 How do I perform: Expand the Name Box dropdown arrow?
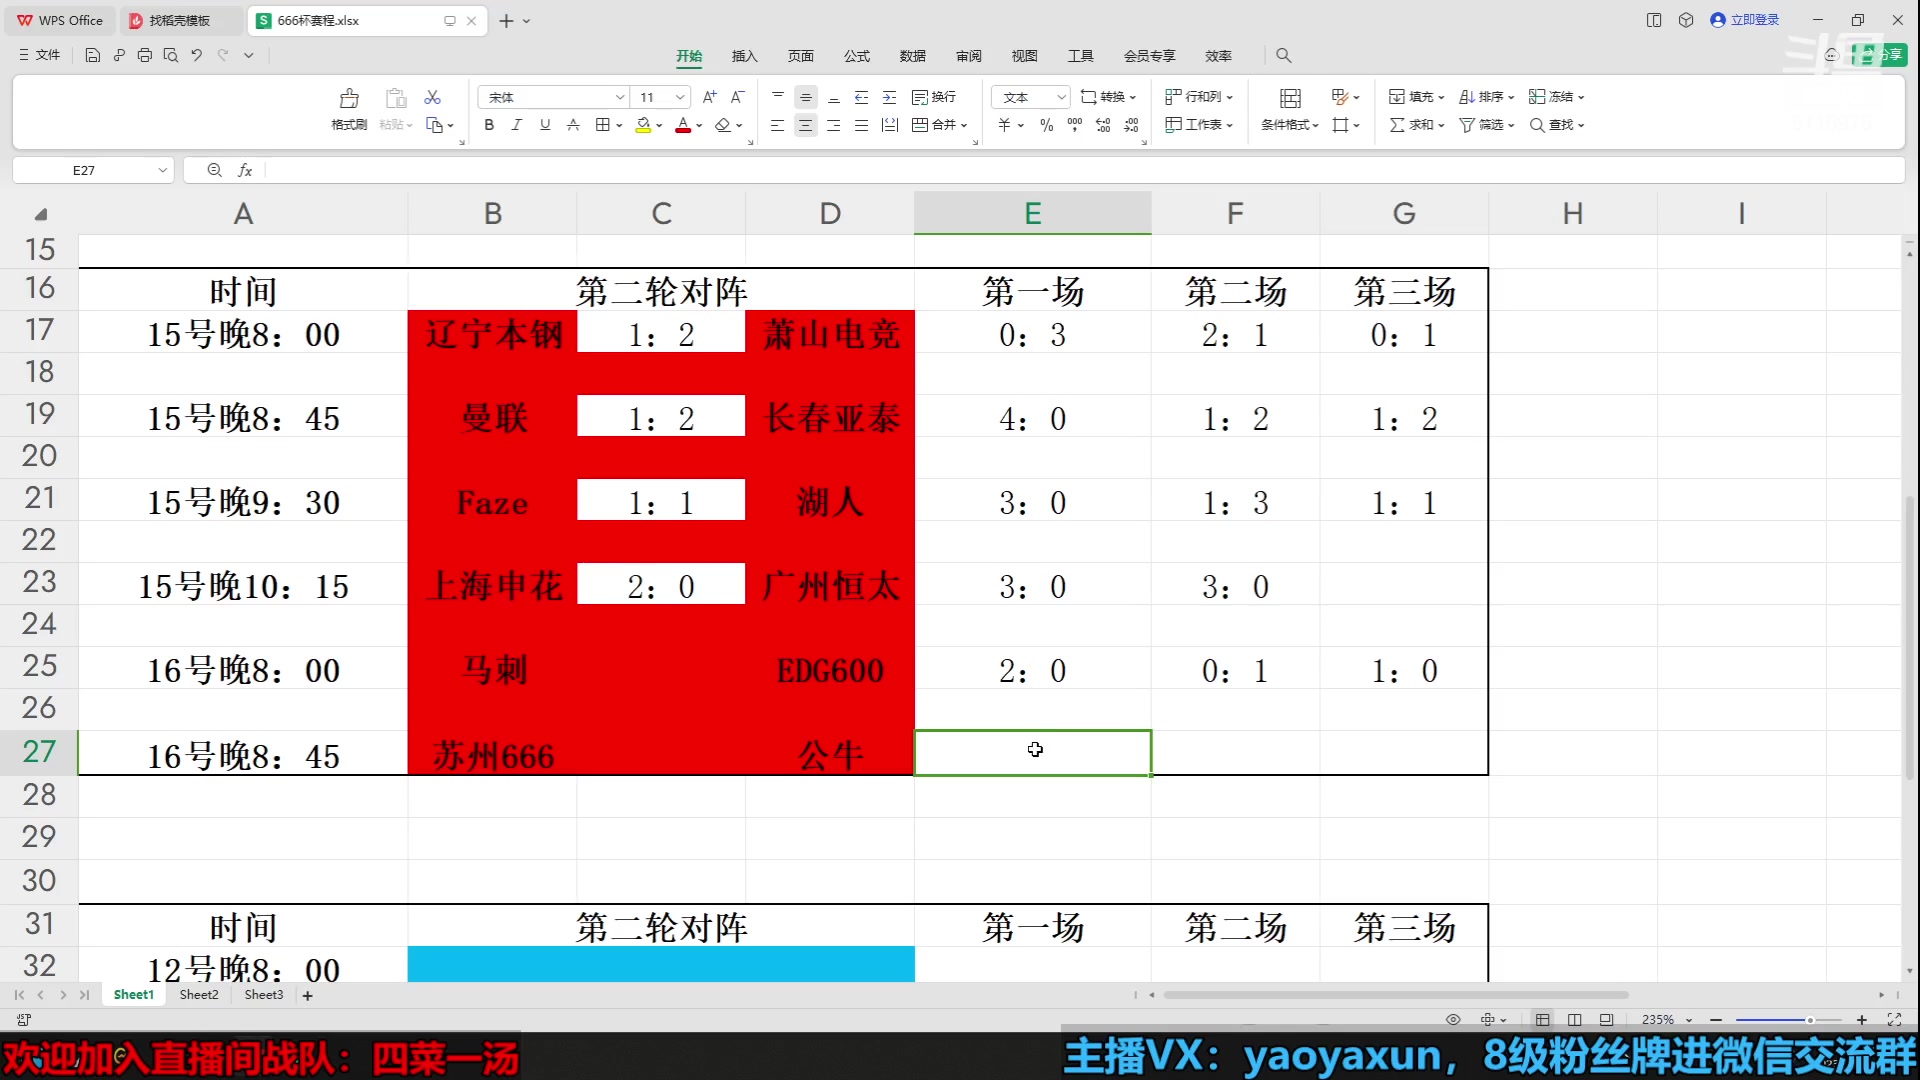click(162, 170)
